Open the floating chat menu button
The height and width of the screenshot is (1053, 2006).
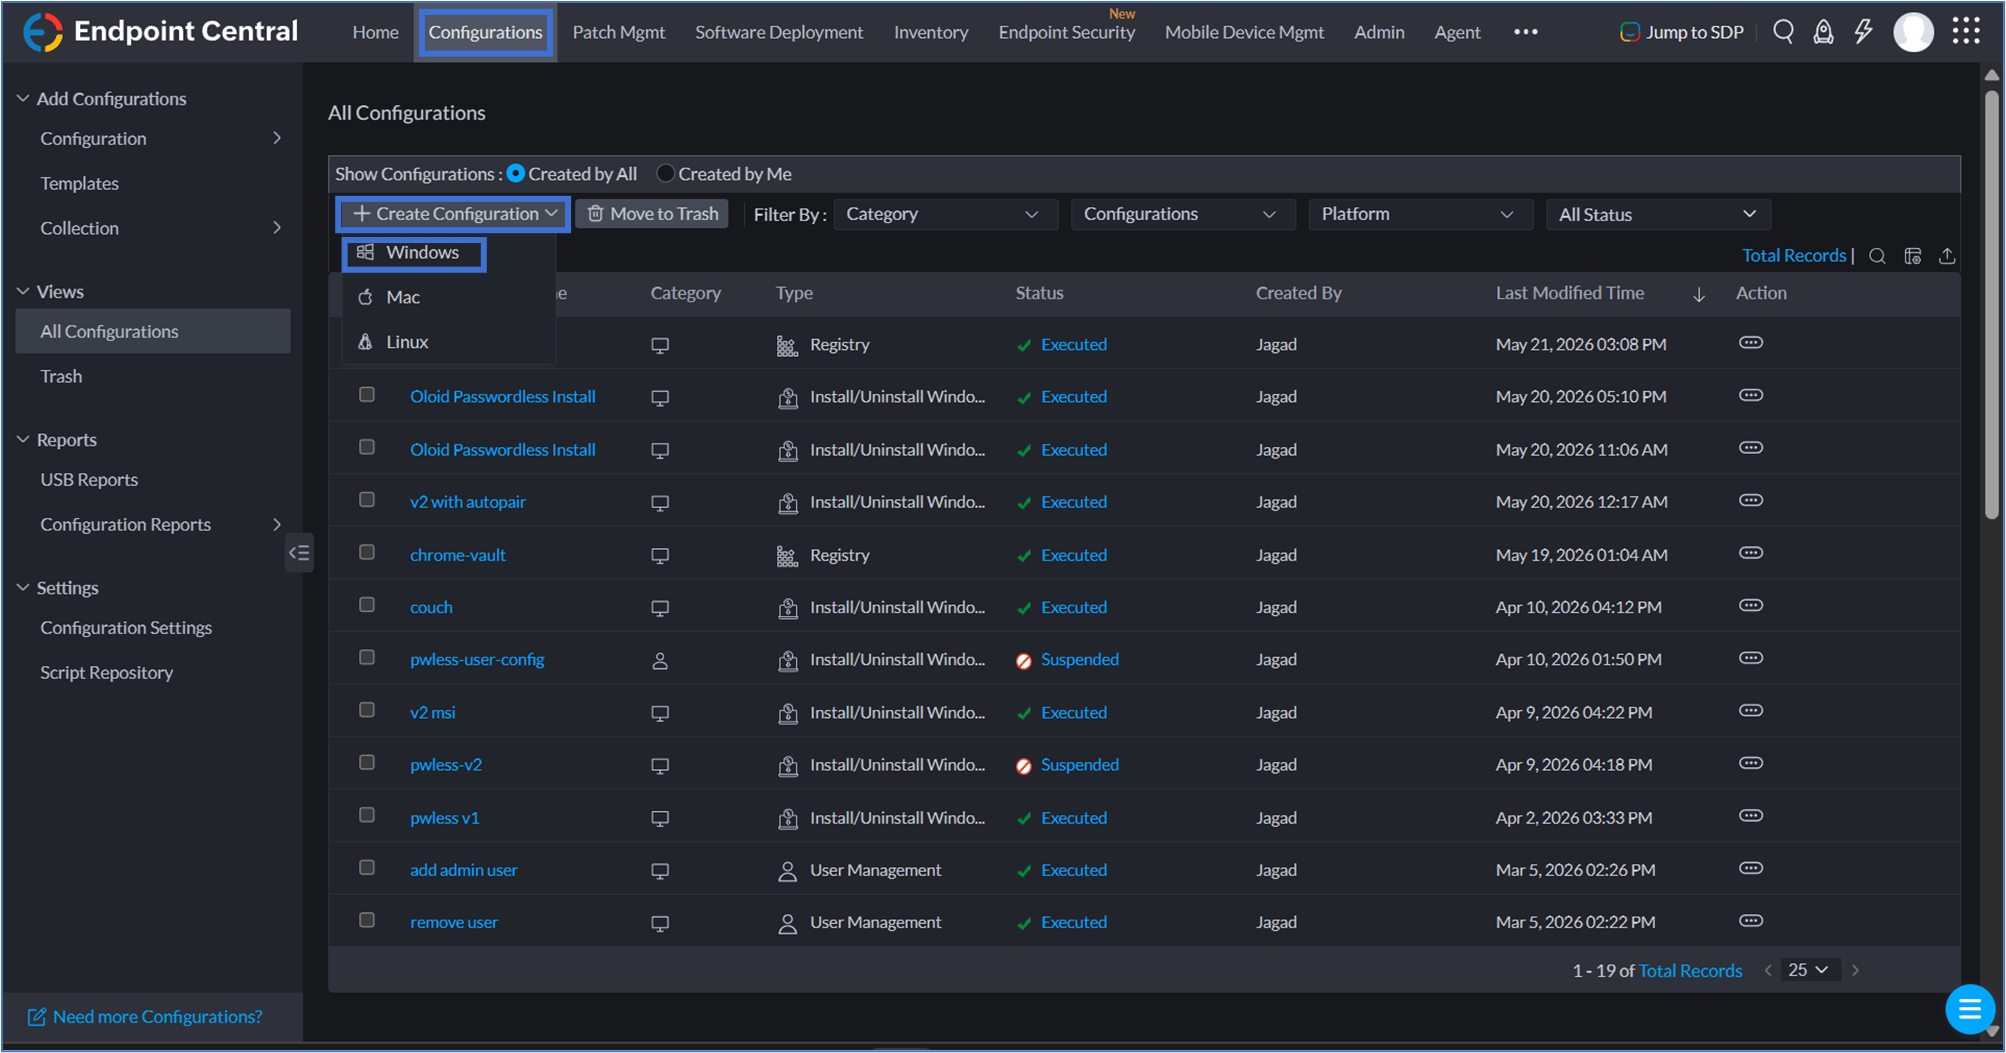click(x=1969, y=1009)
